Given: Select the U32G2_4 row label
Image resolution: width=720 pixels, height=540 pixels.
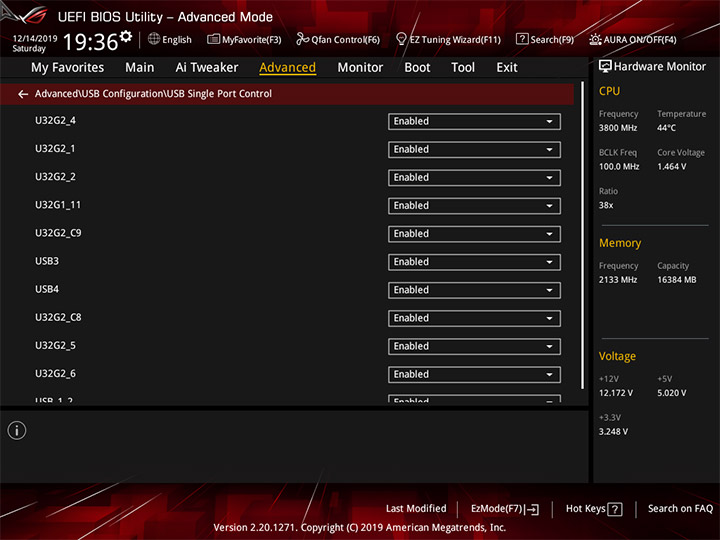Looking at the screenshot, I should click(x=56, y=121).
